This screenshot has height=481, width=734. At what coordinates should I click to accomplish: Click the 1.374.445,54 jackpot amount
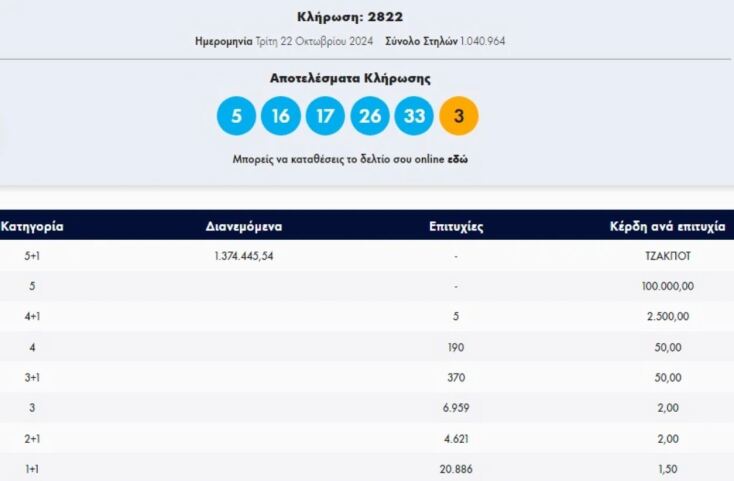(x=243, y=256)
